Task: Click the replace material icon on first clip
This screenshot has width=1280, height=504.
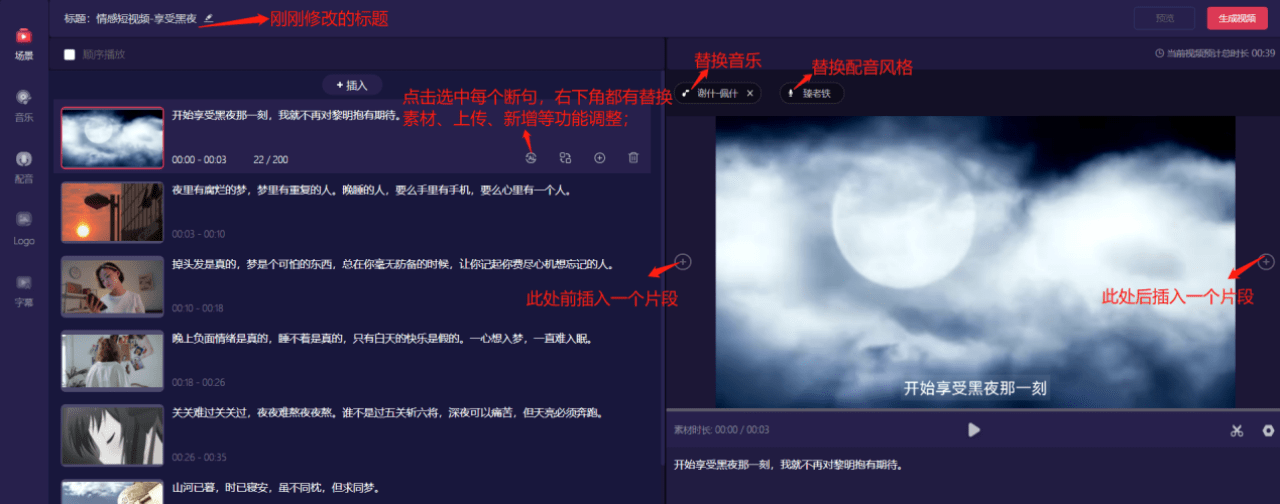Action: [x=531, y=158]
